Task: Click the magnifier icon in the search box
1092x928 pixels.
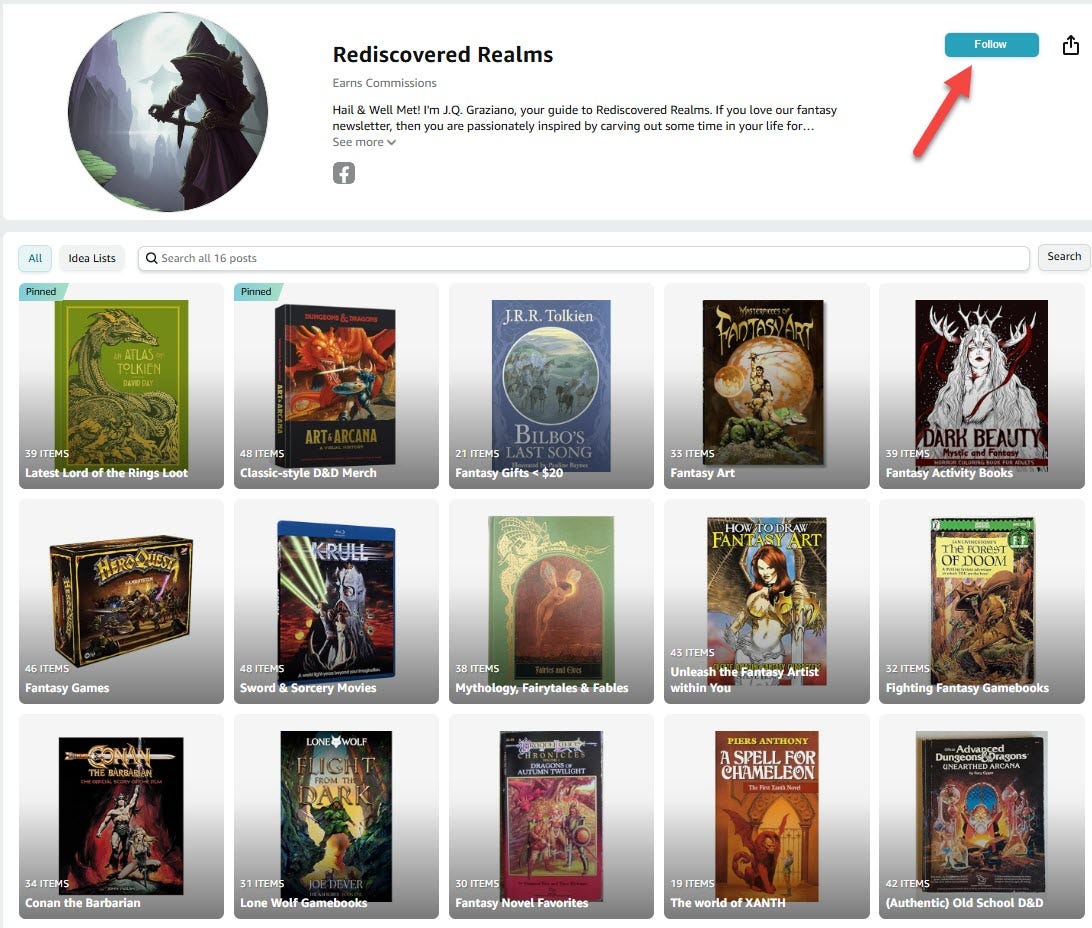Action: click(x=151, y=258)
